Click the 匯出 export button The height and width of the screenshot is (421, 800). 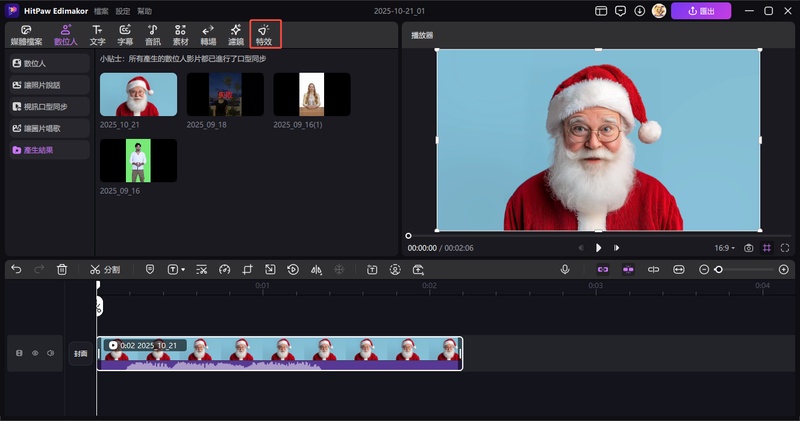[x=700, y=11]
